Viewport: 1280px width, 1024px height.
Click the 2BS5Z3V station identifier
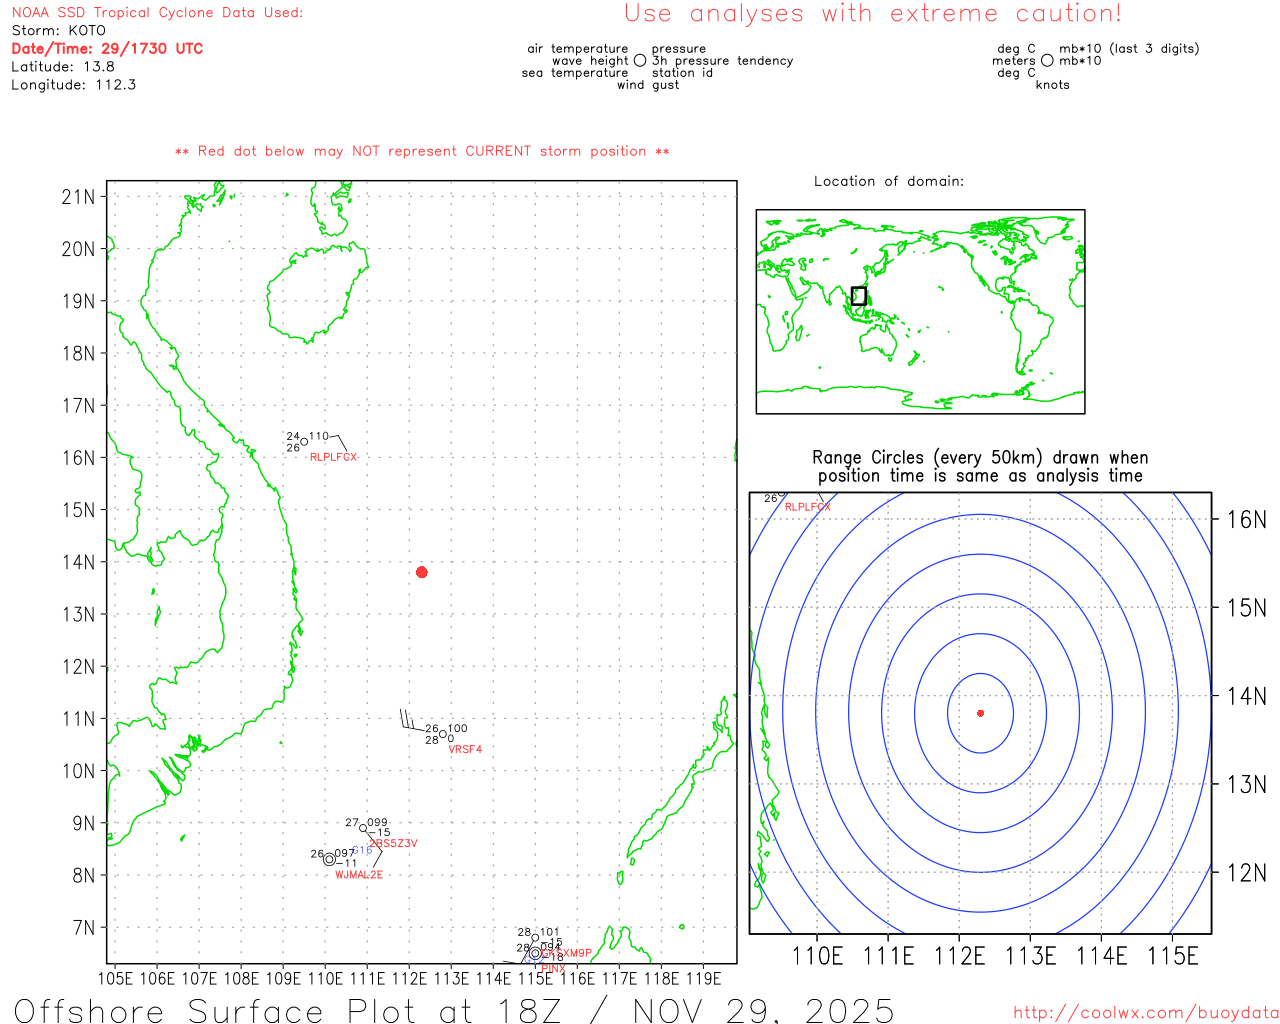[x=394, y=843]
